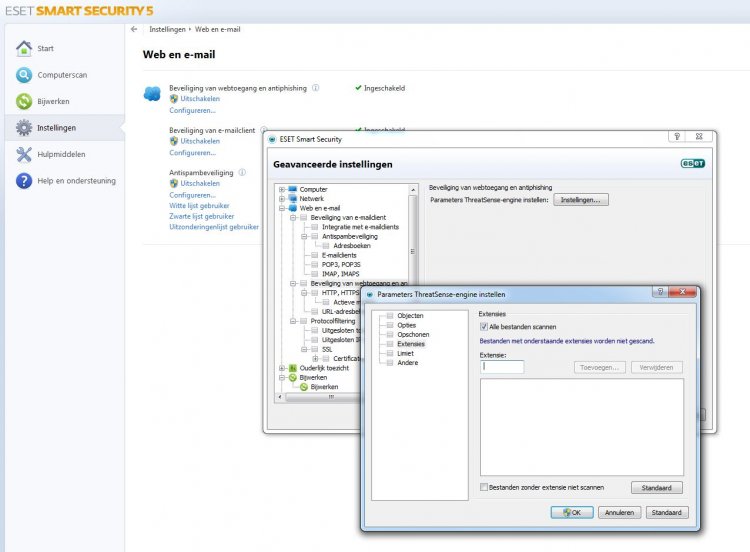Screen dimensions: 750x552
Task: Click the Annuleren button
Action: click(x=619, y=512)
